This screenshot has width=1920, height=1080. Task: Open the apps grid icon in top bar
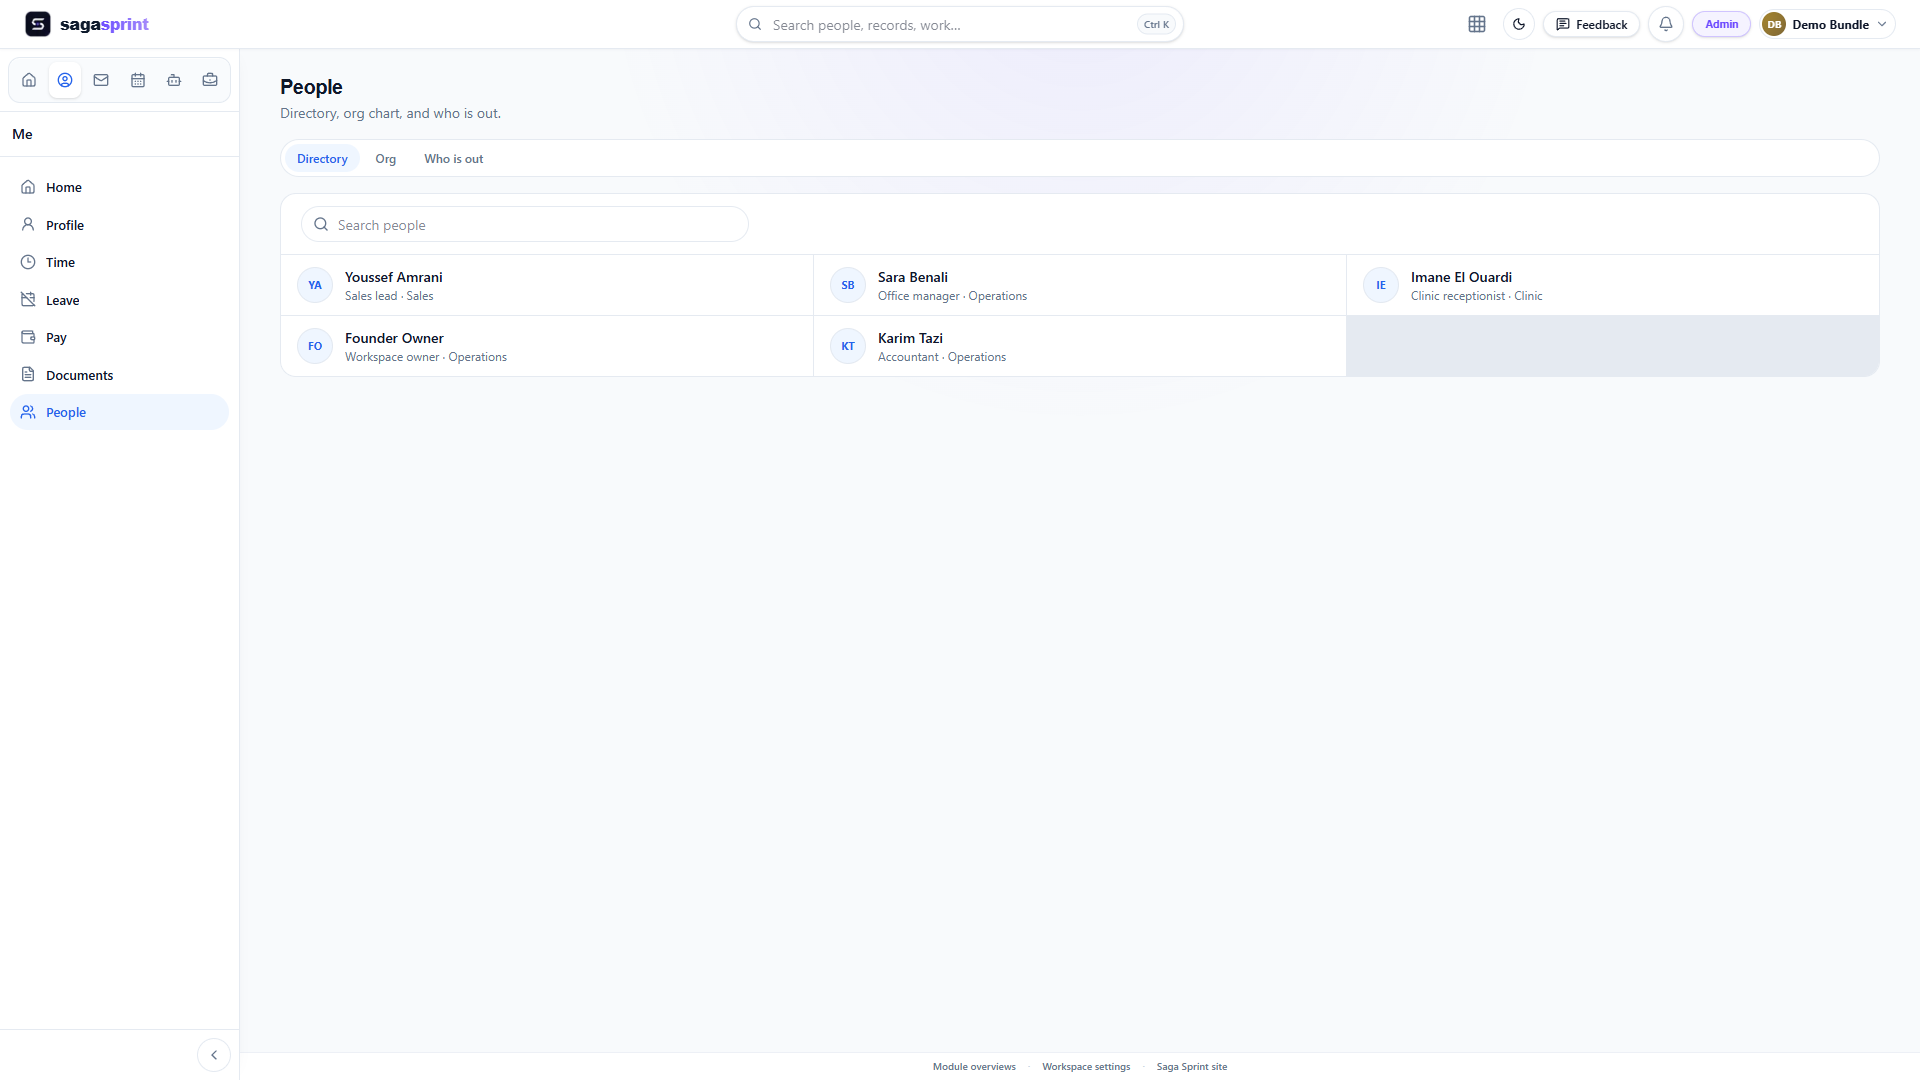(1477, 24)
